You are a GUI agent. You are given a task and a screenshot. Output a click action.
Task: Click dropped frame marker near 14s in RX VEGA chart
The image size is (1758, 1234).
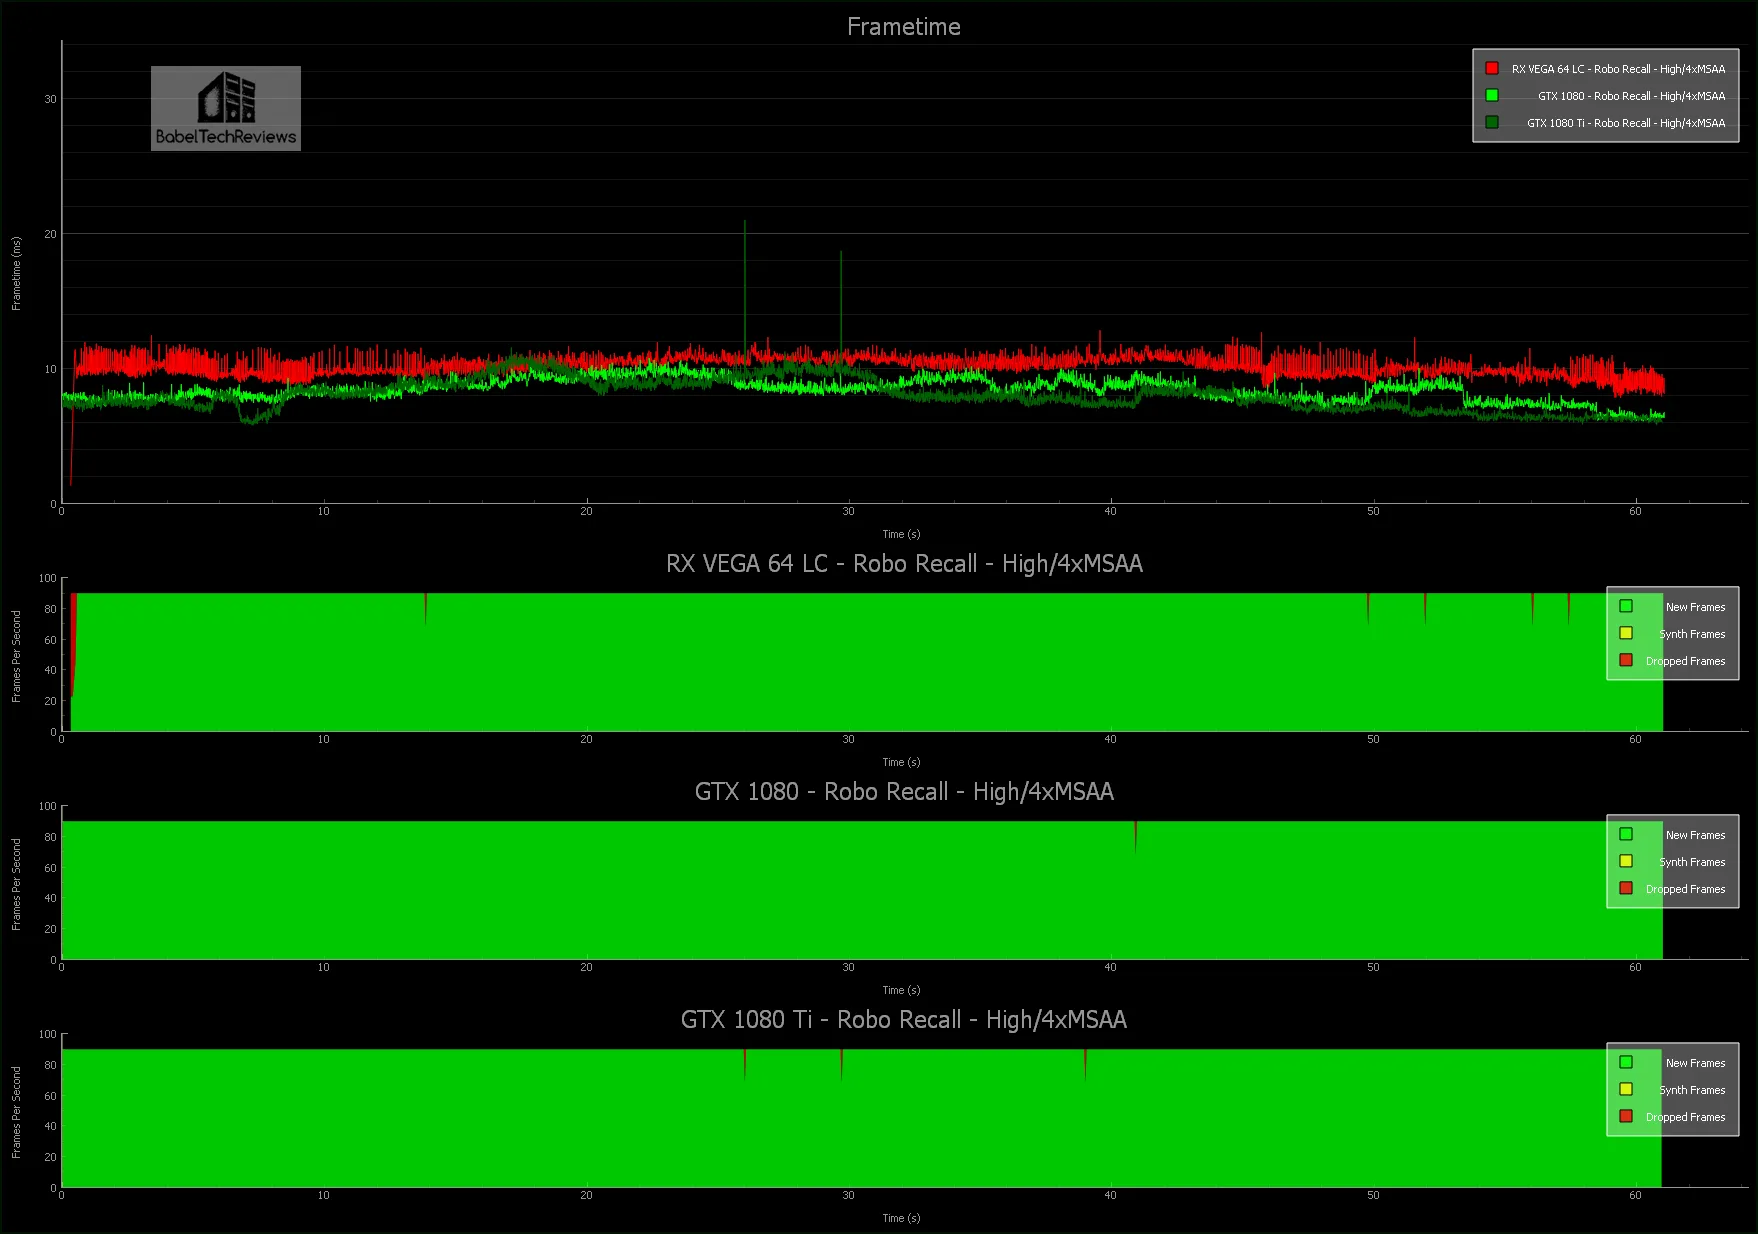point(426,605)
